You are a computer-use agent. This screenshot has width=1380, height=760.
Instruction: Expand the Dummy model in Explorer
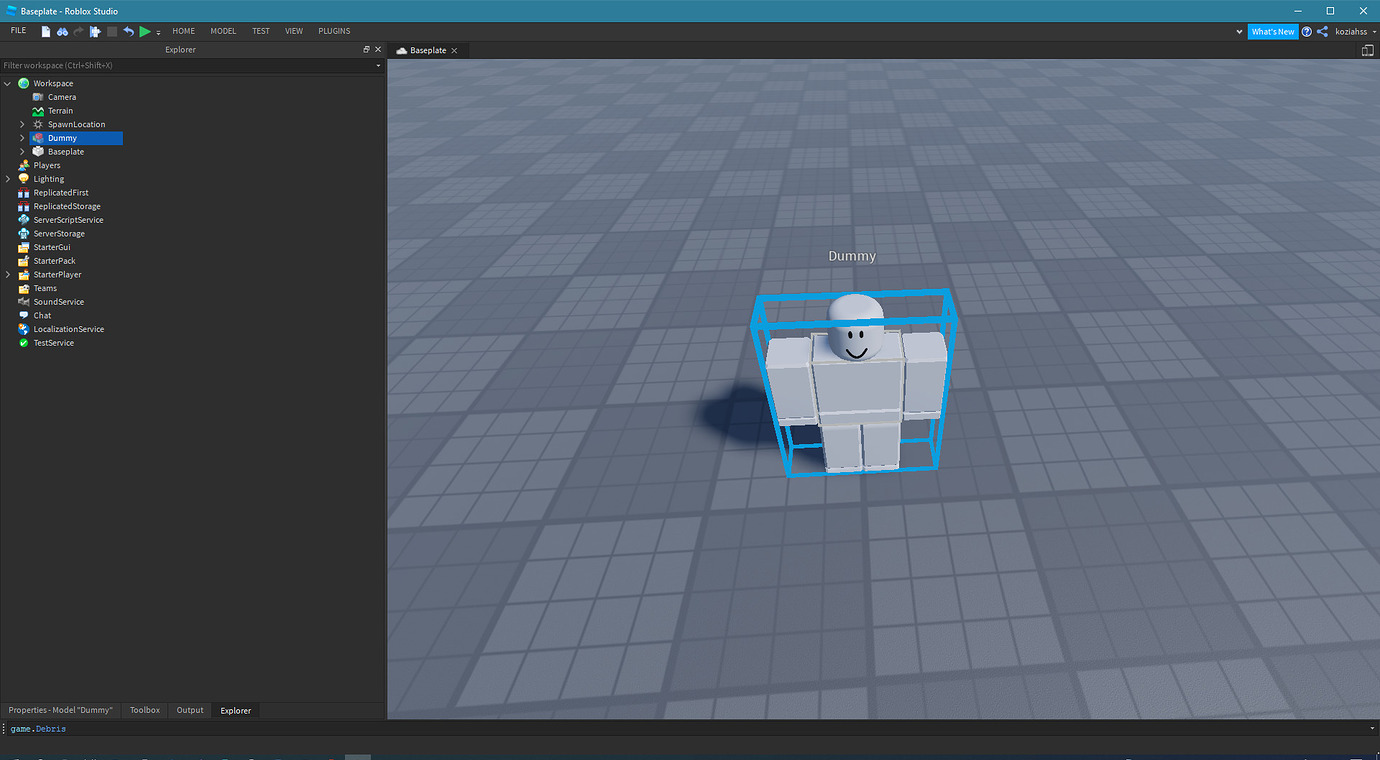(22, 137)
